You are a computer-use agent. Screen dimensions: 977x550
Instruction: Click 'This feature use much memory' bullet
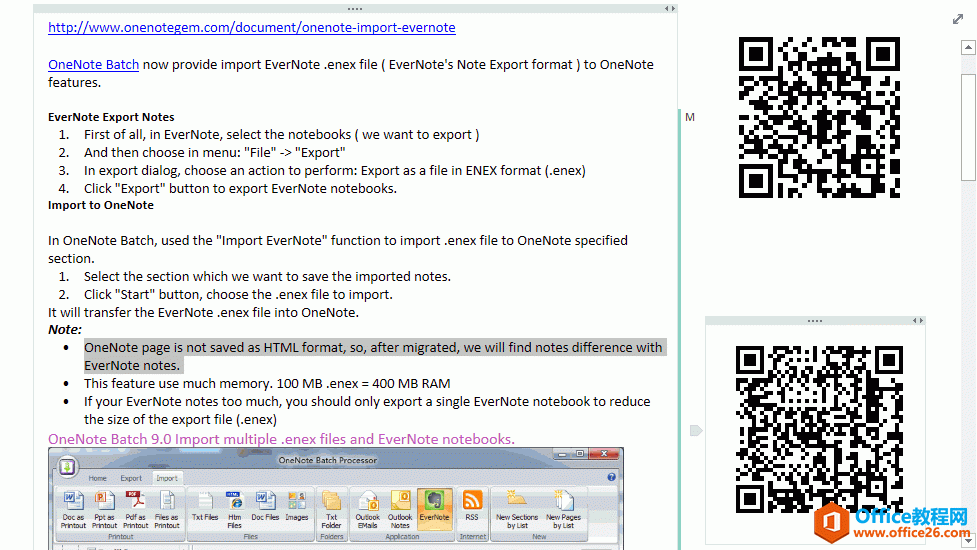pos(267,384)
